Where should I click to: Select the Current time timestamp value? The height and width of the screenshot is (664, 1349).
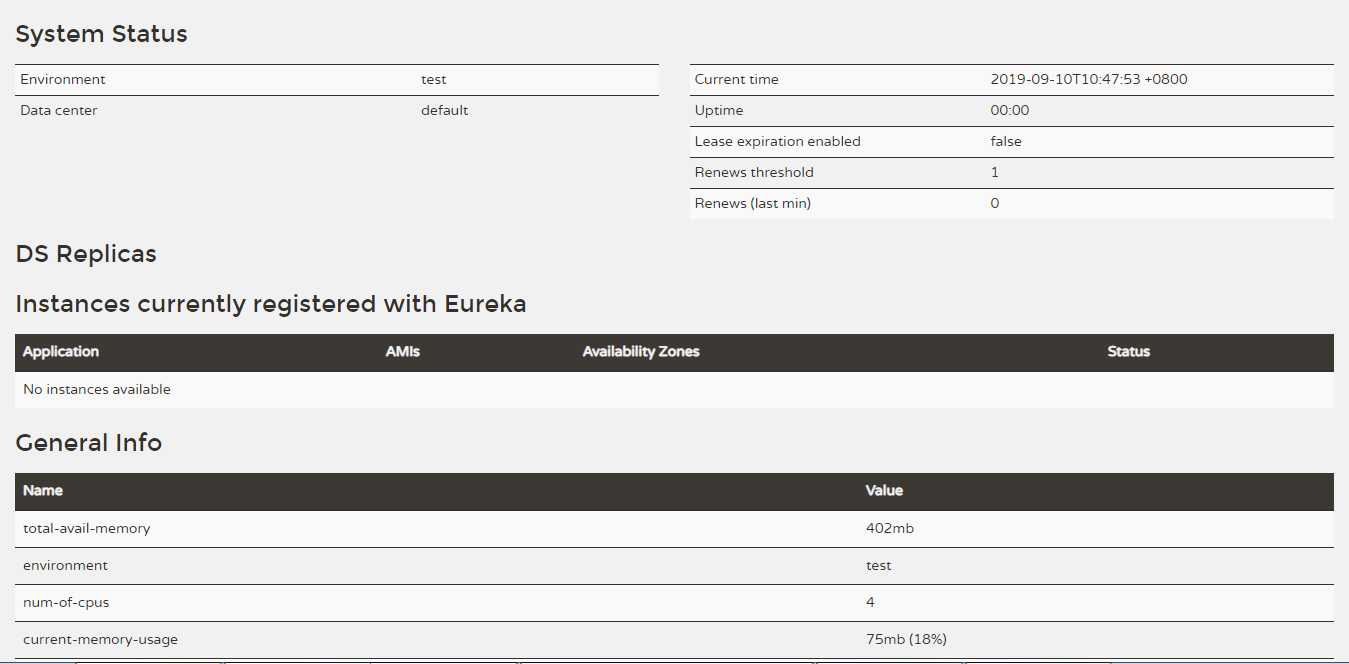tap(1088, 80)
